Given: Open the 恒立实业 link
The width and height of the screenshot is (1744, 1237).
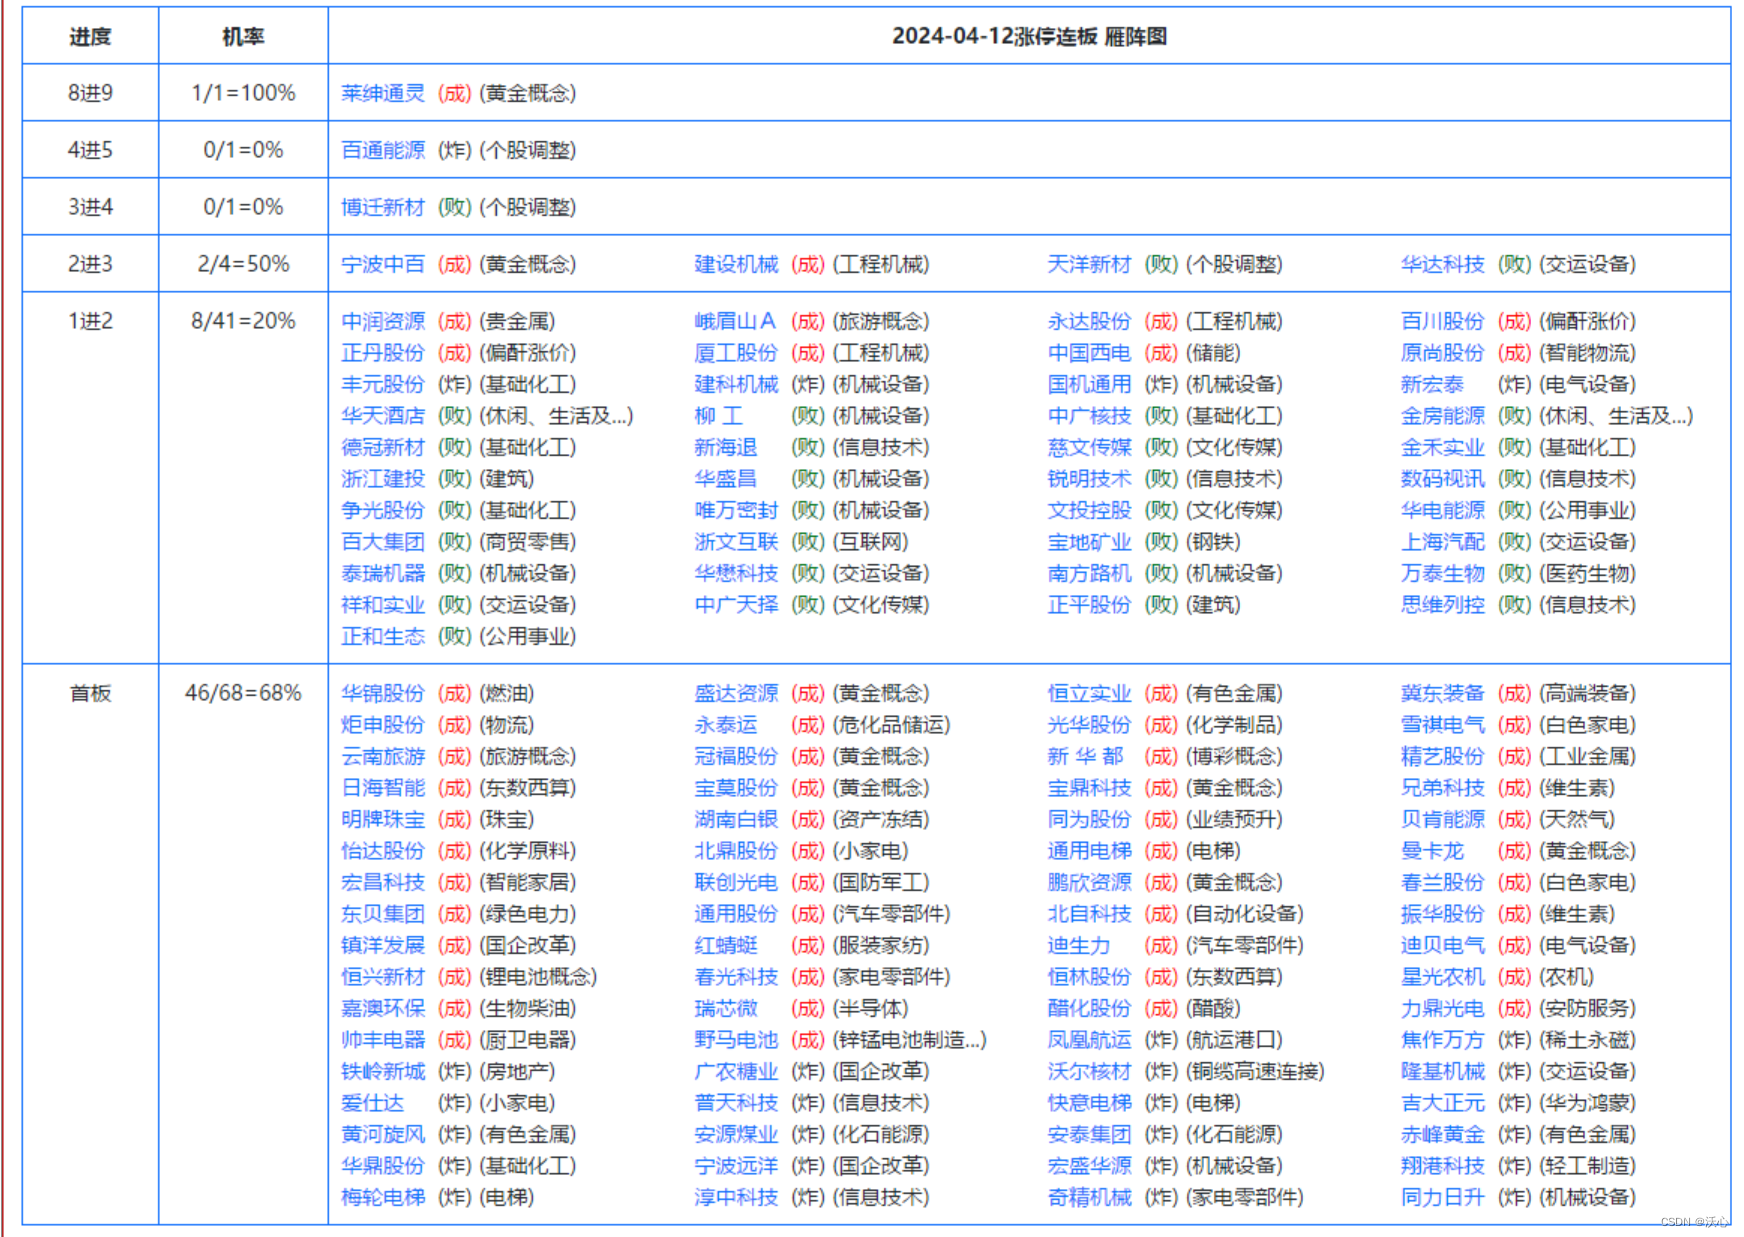Looking at the screenshot, I should (1089, 693).
